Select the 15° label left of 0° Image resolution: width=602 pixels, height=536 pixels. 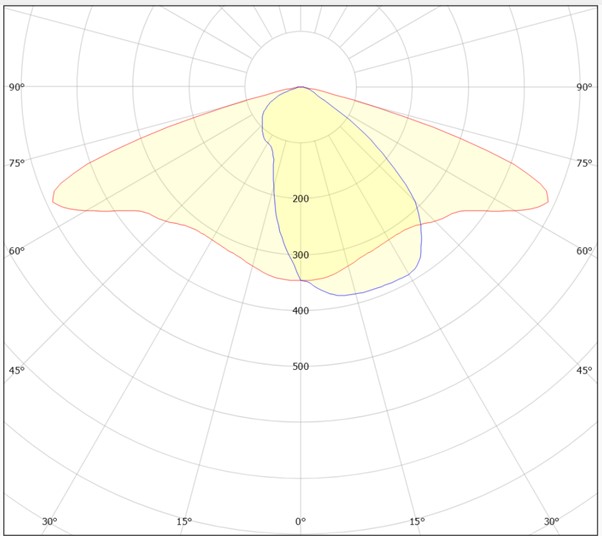(x=184, y=522)
